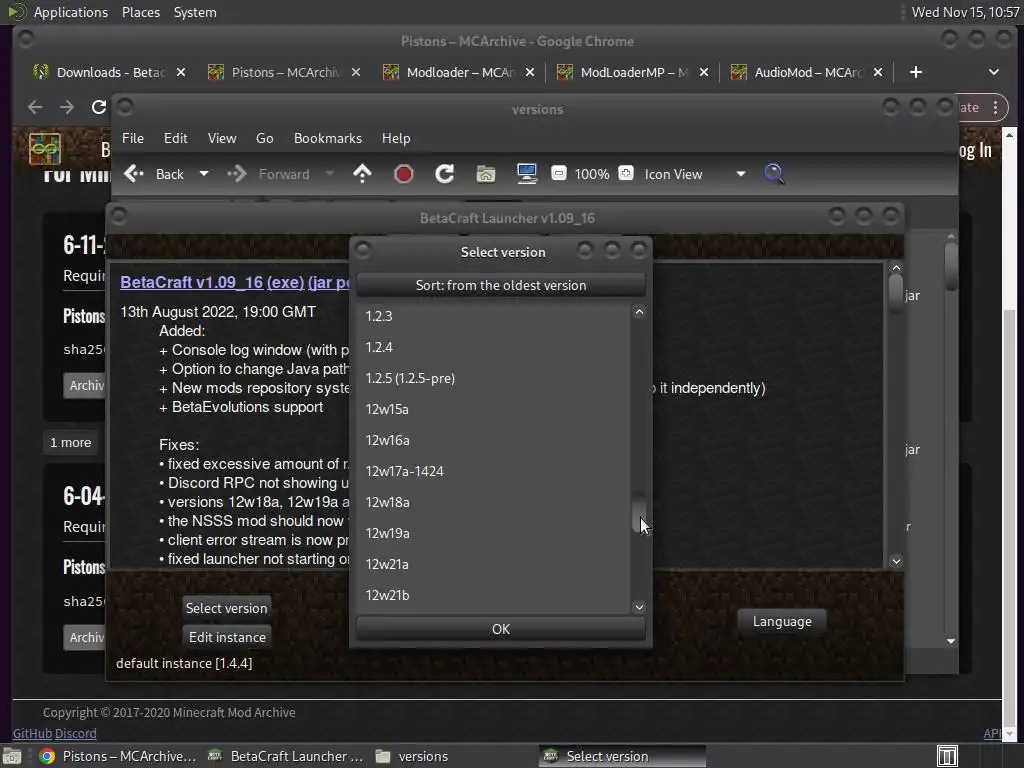Screen dimensions: 1024x768
Task: Click the MCArchive site logo
Action: click(44, 149)
